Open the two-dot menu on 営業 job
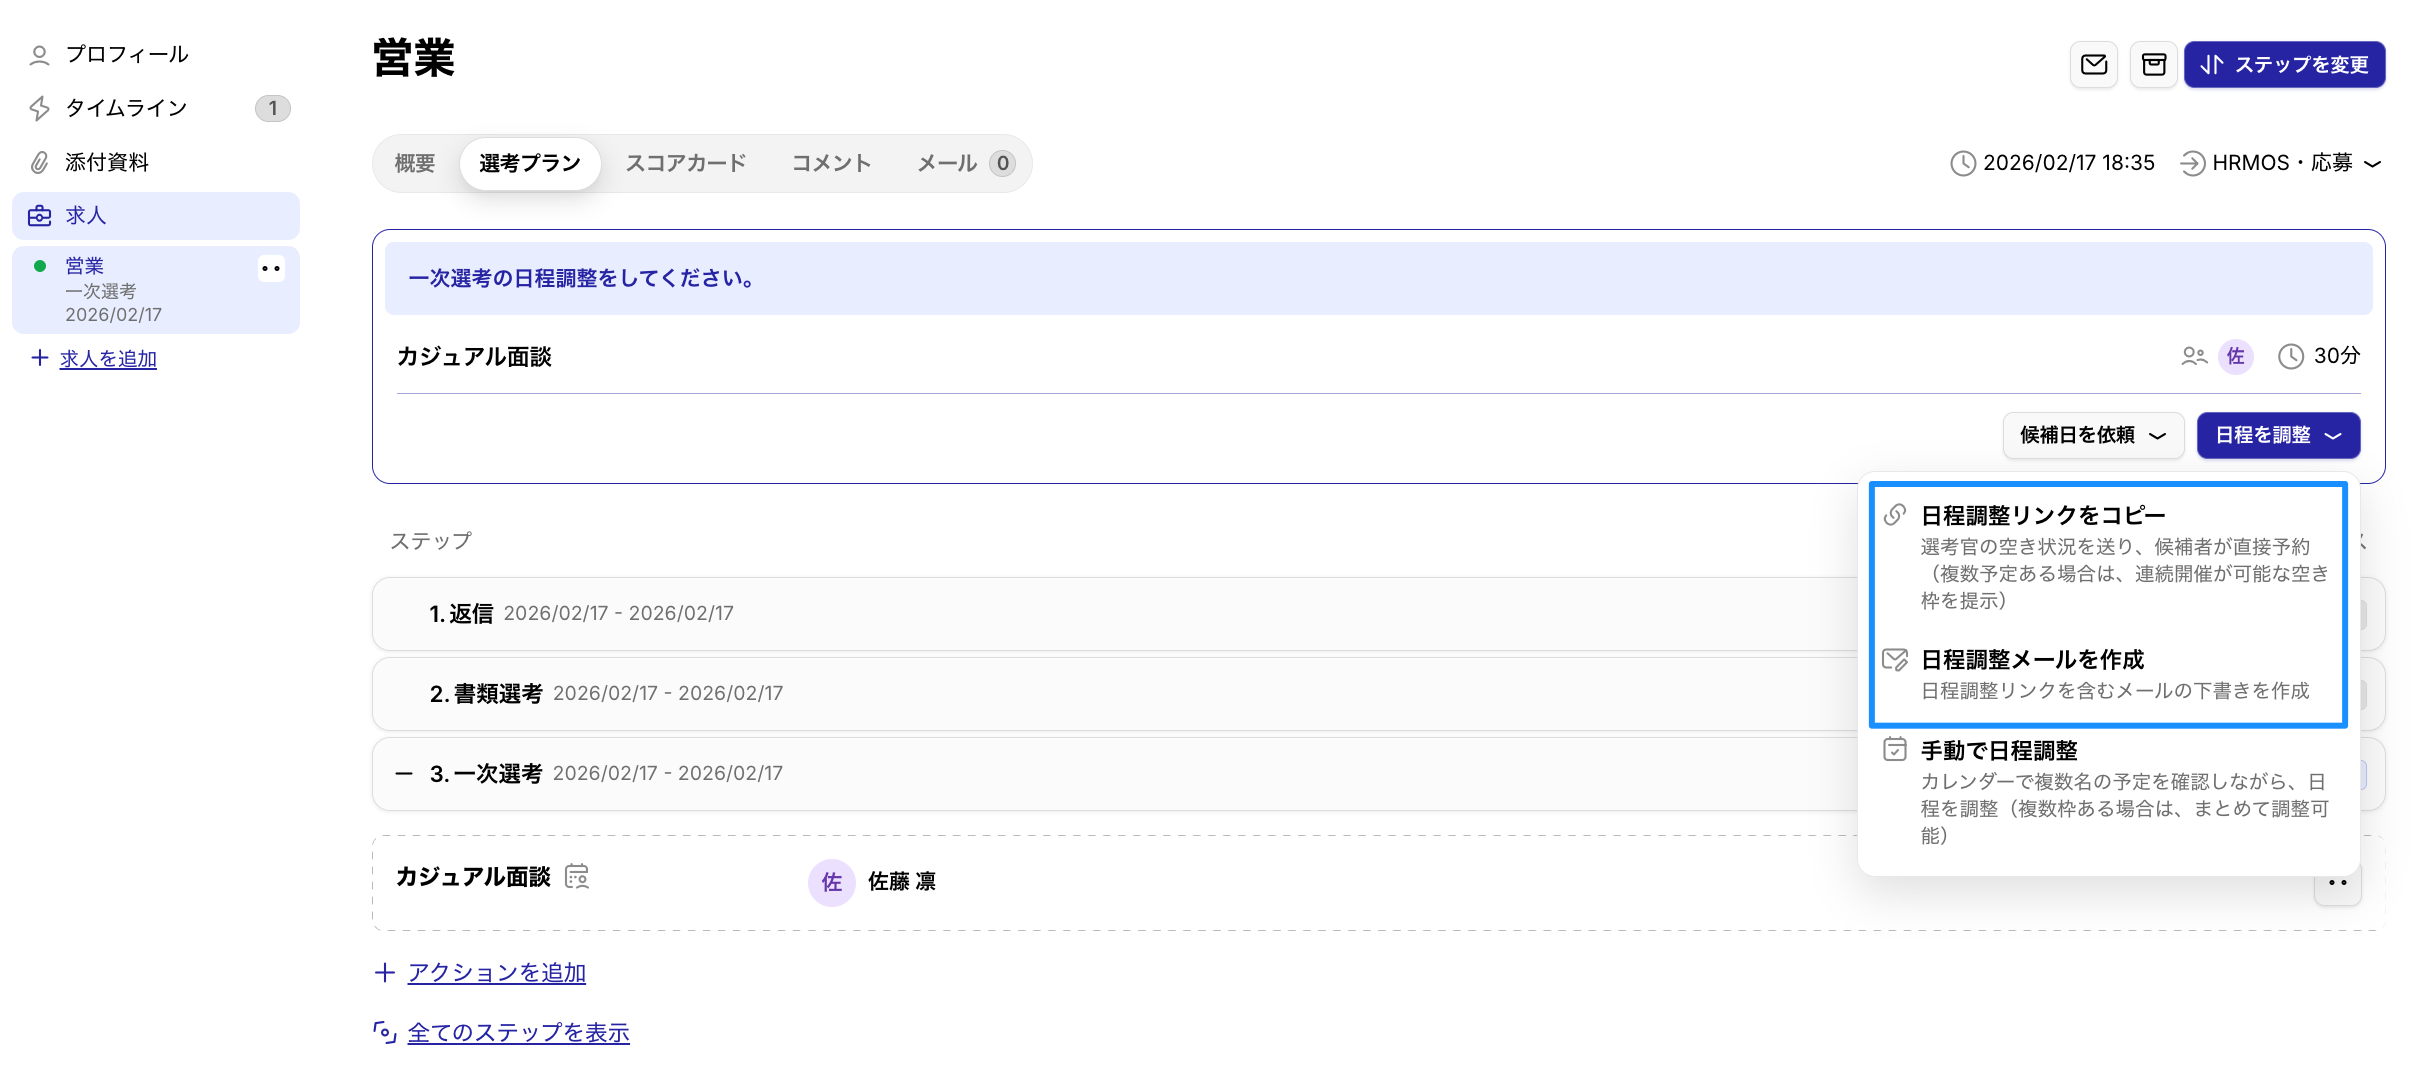2436x1070 pixels. (x=271, y=268)
